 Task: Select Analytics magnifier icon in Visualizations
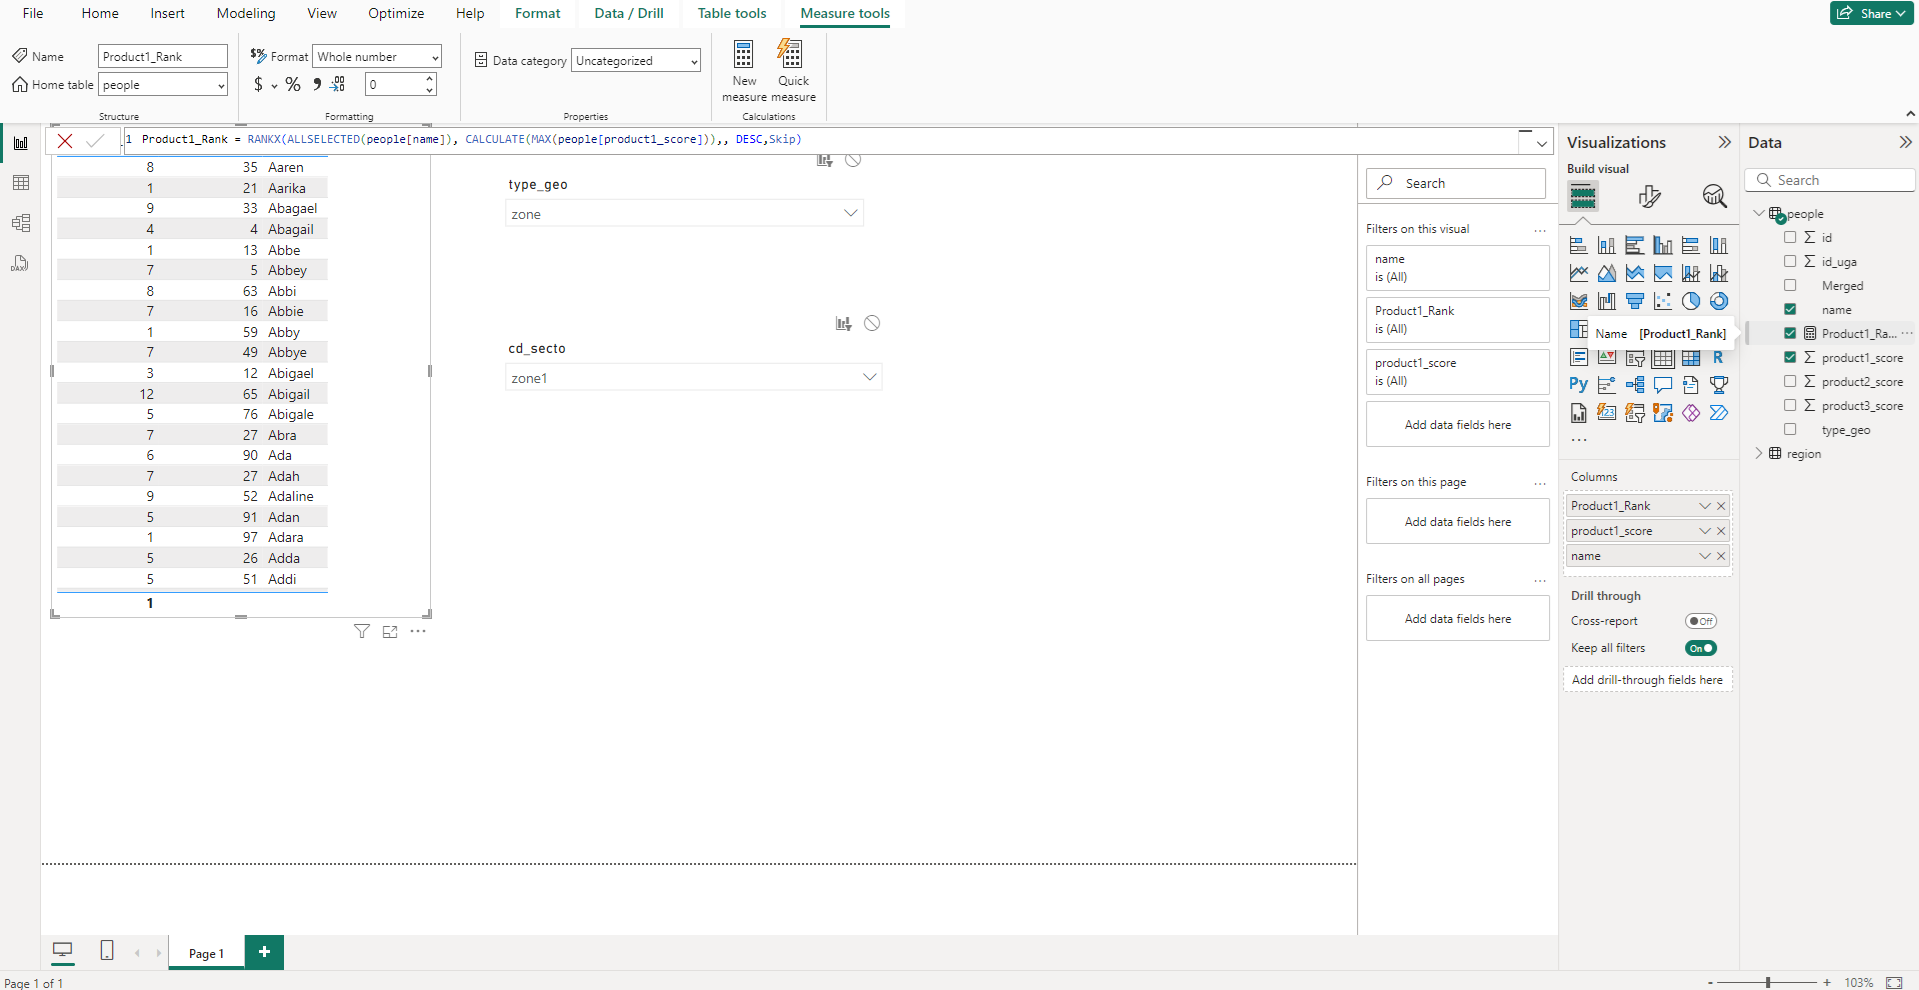tap(1714, 196)
